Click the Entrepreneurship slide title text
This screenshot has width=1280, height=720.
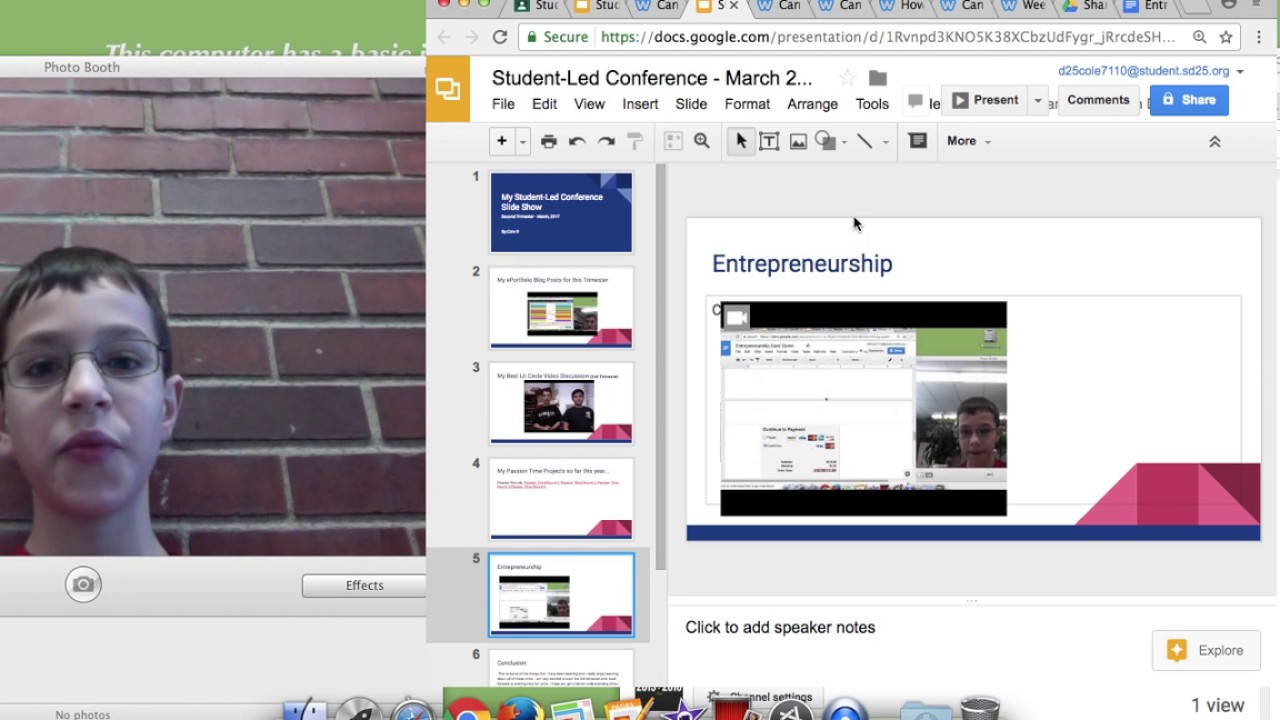point(802,264)
